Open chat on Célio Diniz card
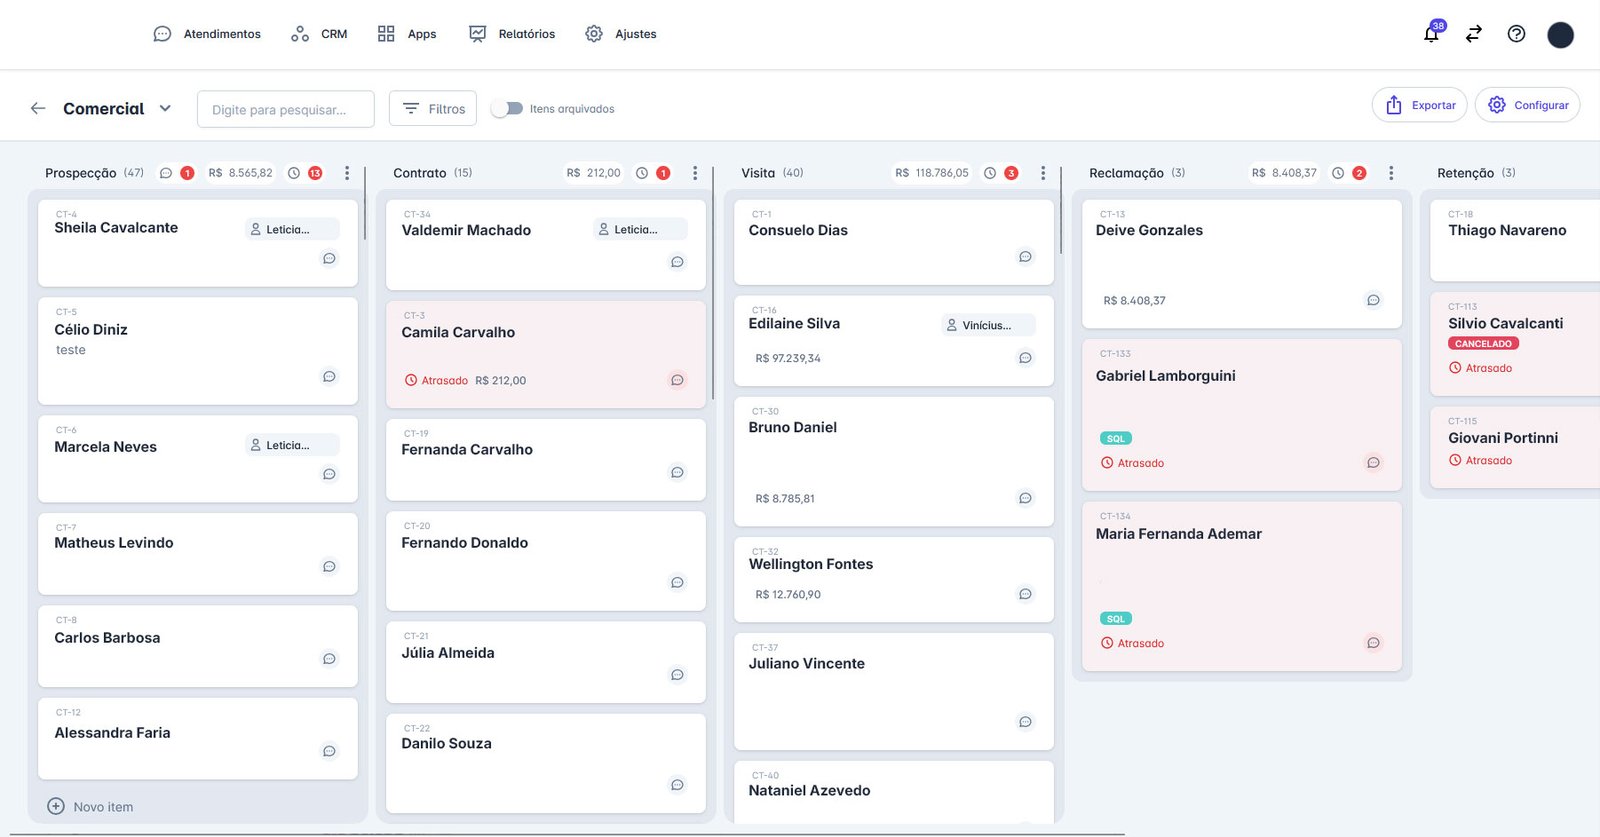Image resolution: width=1600 pixels, height=837 pixels. pos(329,377)
